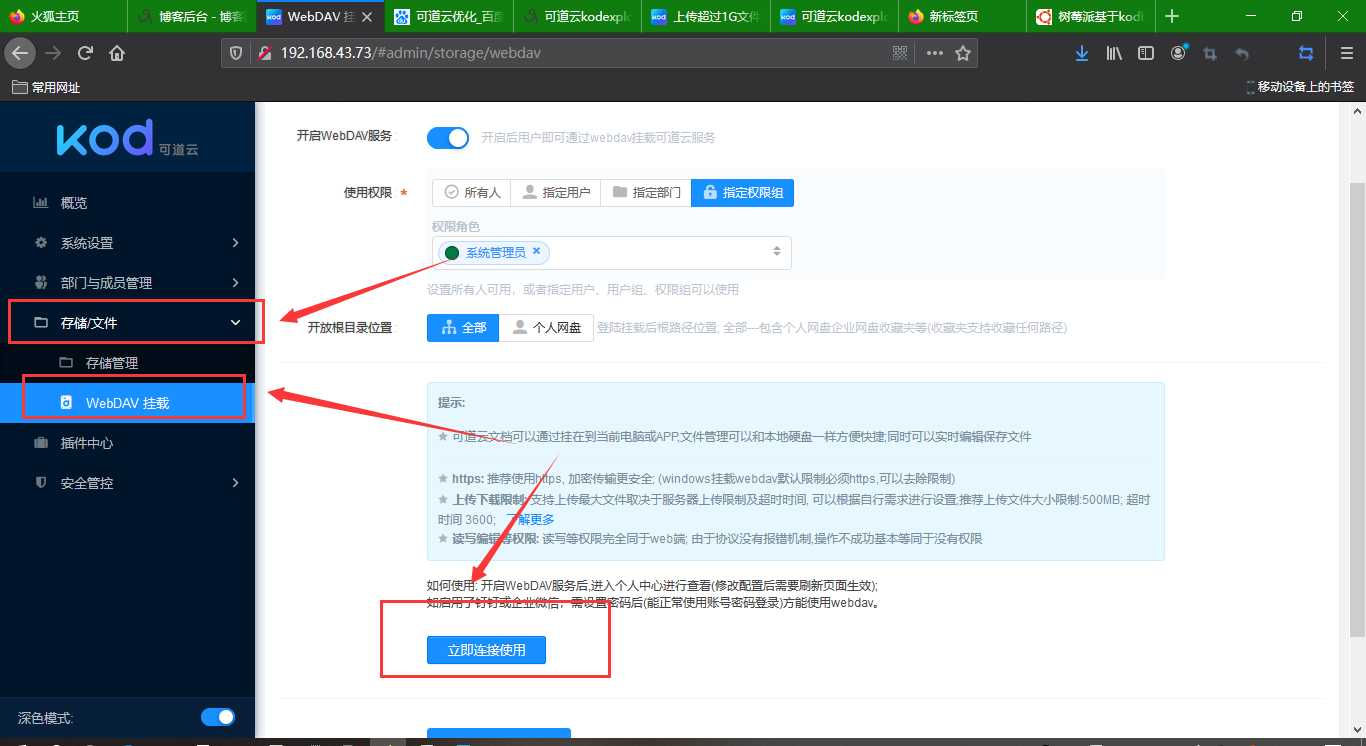Open a new browser tab
The width and height of the screenshot is (1366, 746).
pos(1172,16)
